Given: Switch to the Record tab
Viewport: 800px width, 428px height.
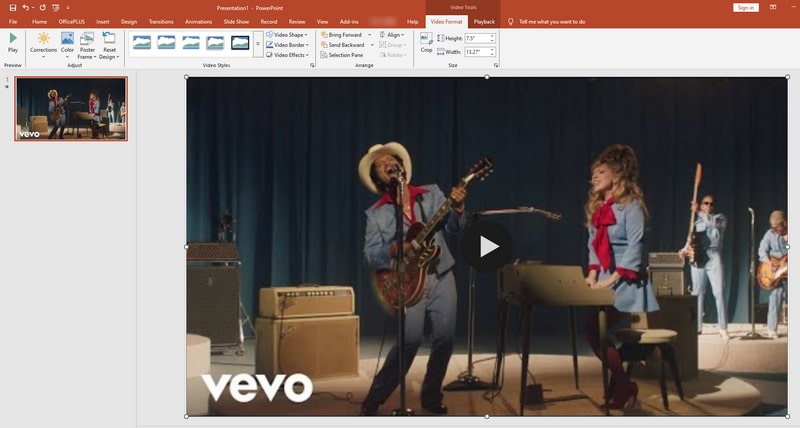Looking at the screenshot, I should click(269, 22).
